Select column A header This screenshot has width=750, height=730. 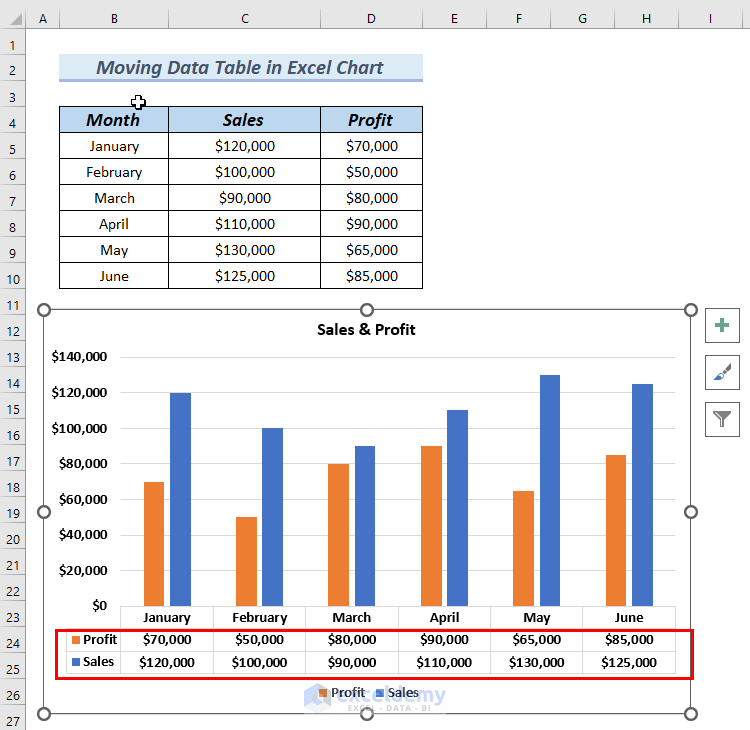(43, 18)
